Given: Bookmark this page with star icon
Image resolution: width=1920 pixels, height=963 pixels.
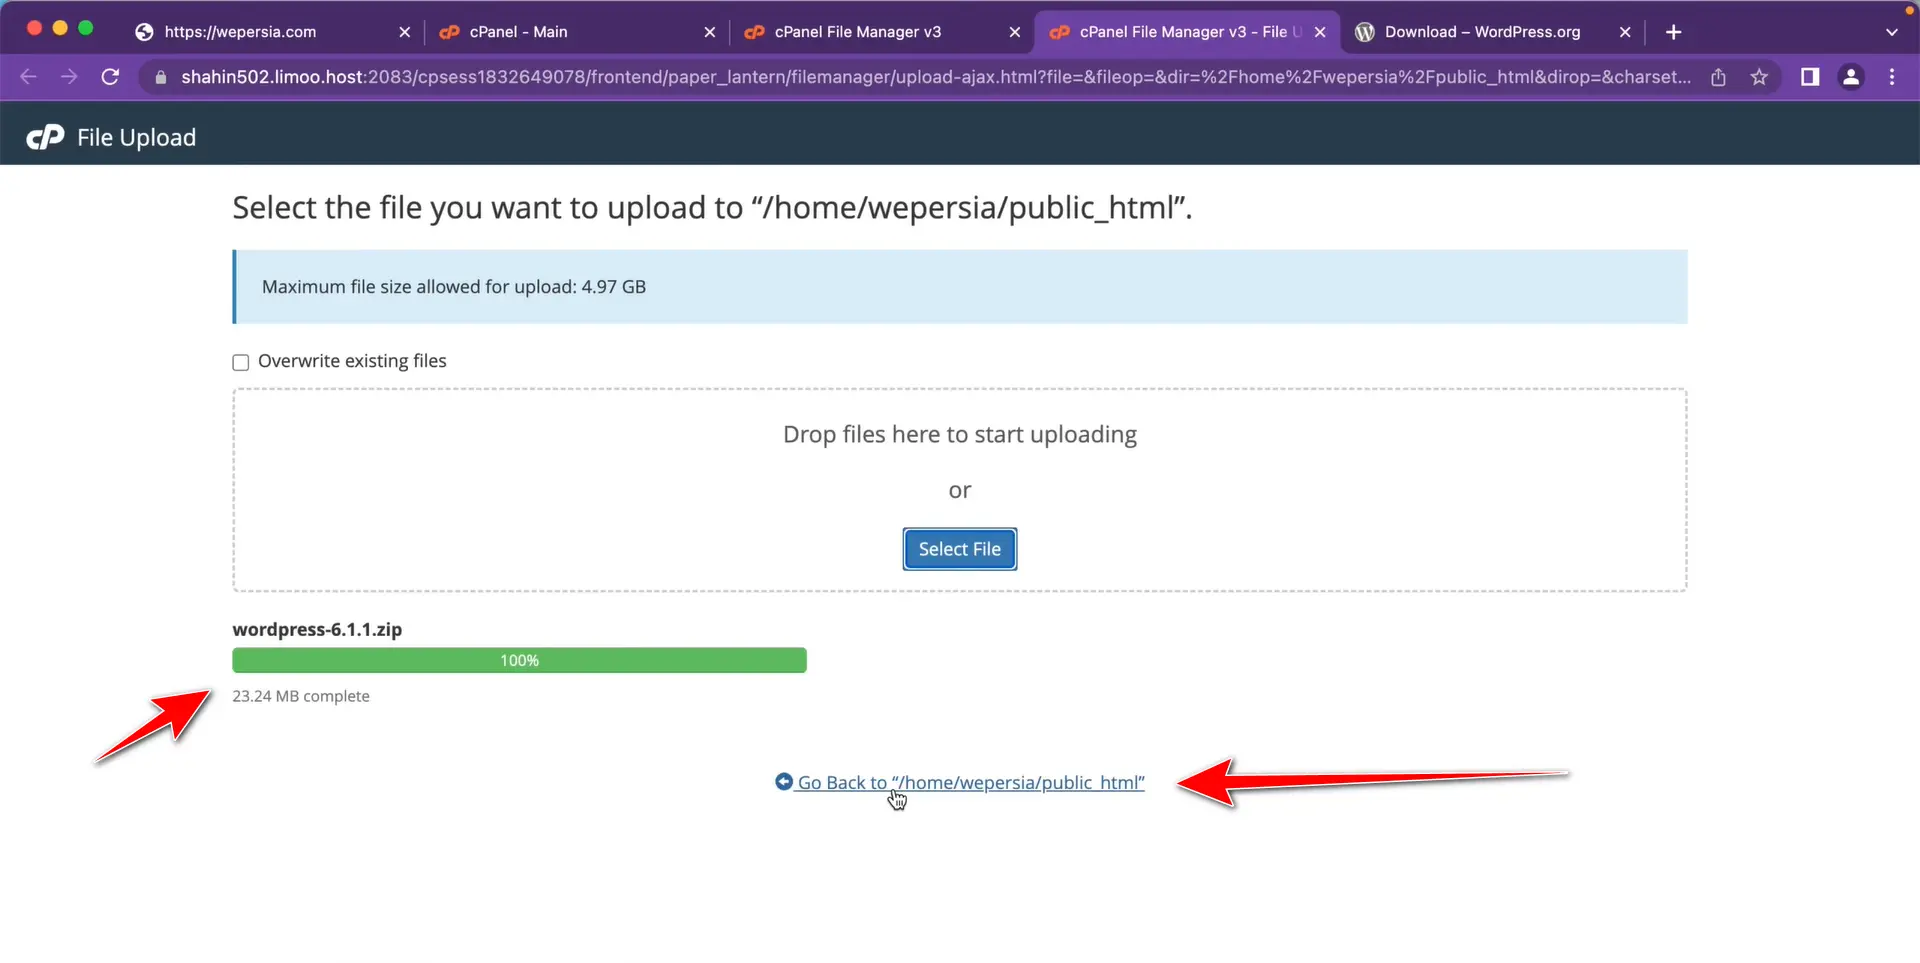Looking at the screenshot, I should click(1759, 77).
